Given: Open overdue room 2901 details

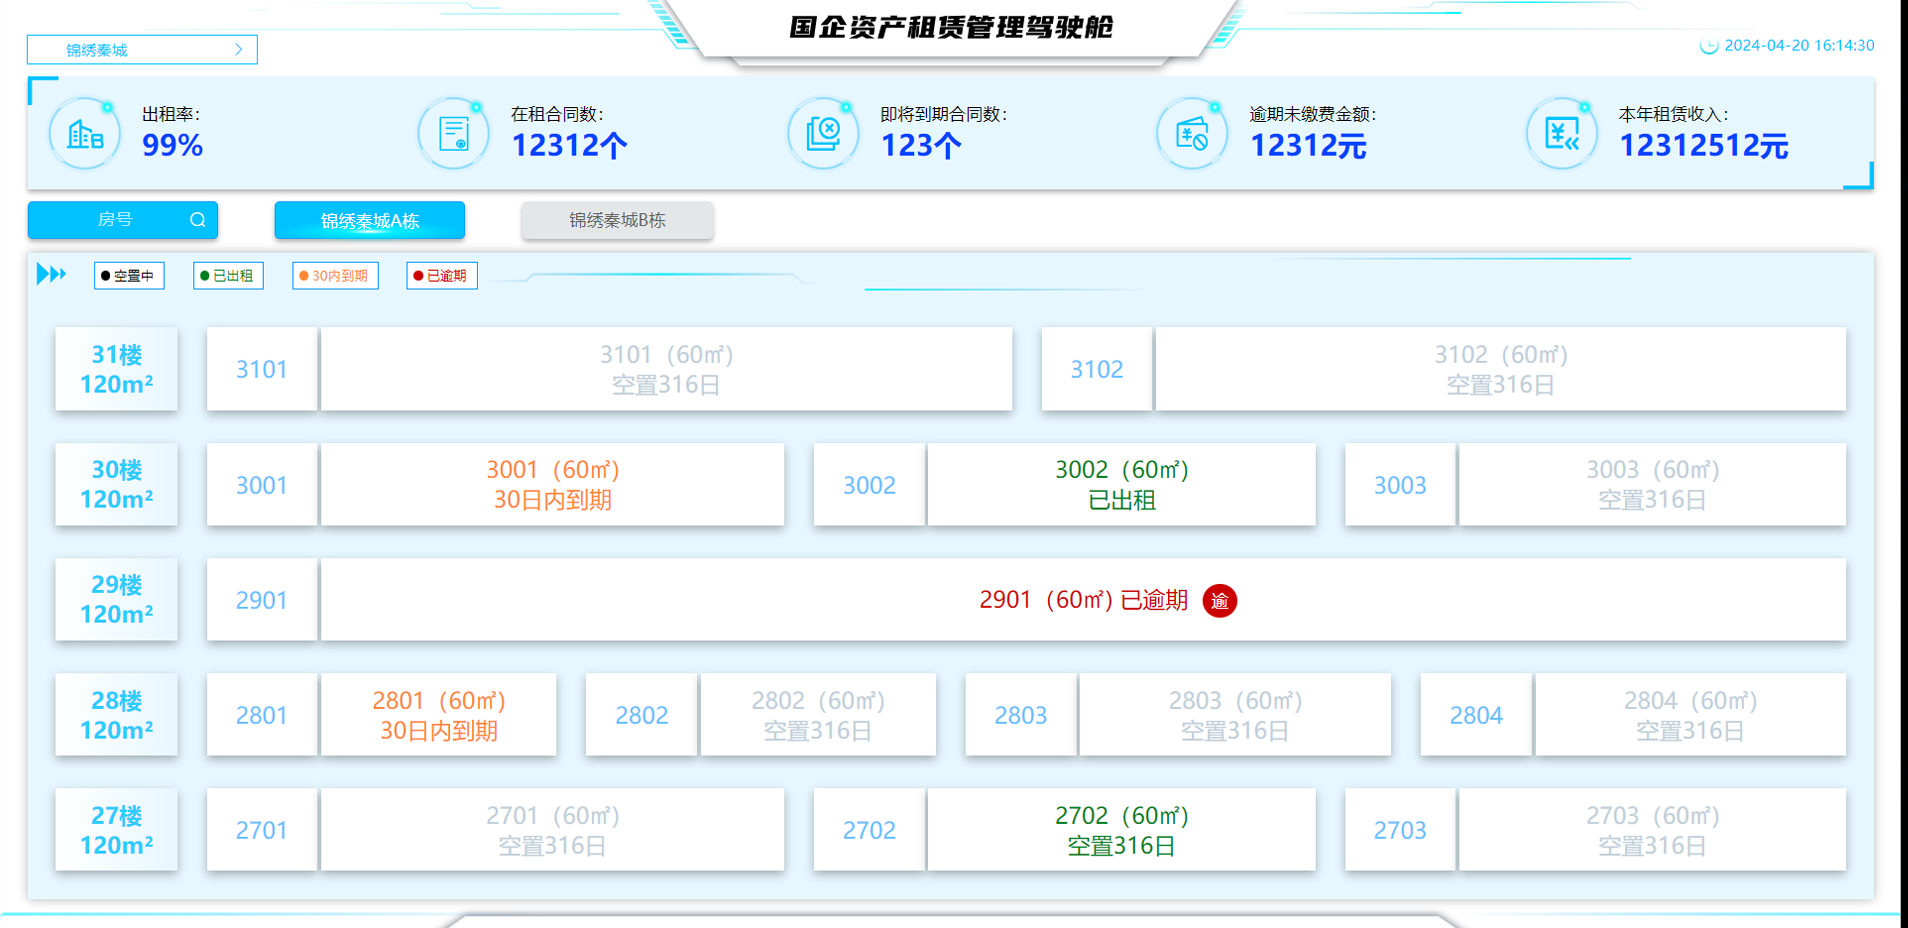Looking at the screenshot, I should [x=1082, y=600].
